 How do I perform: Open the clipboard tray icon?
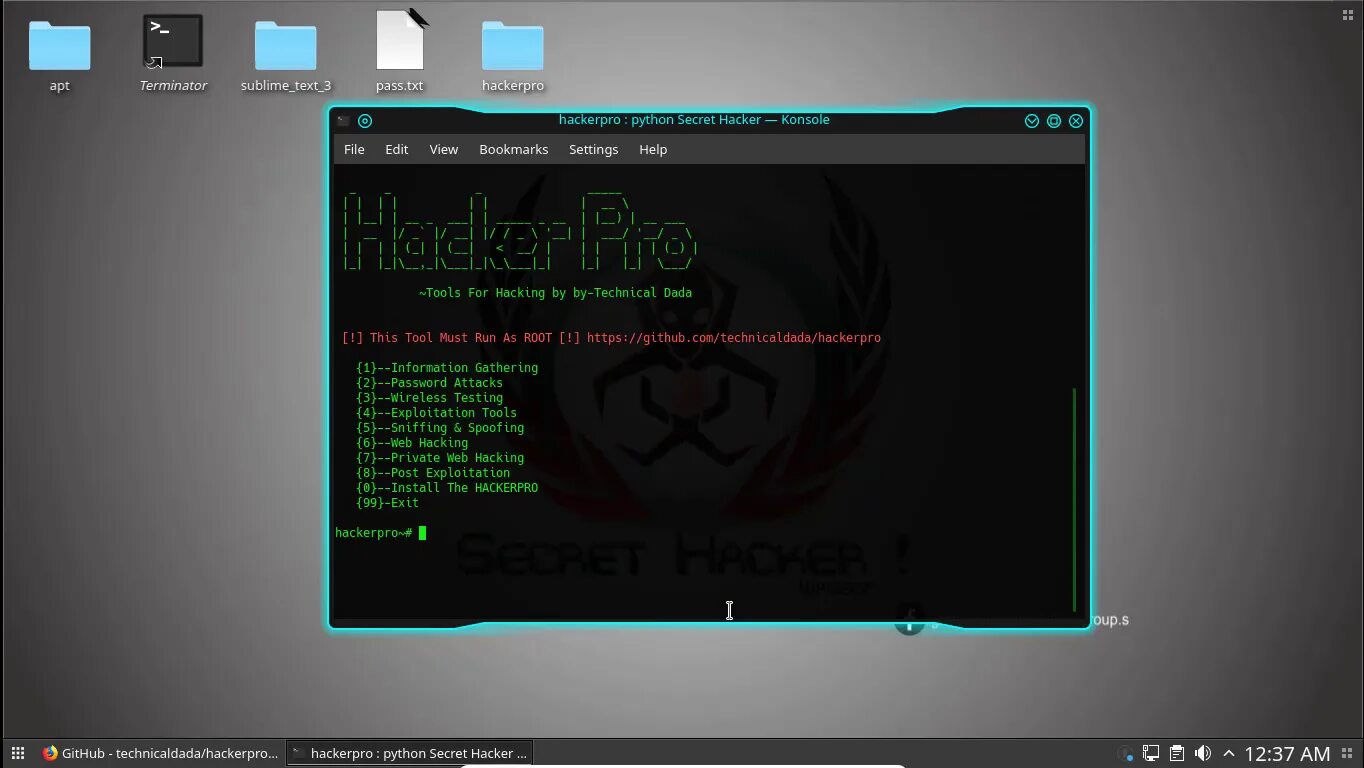pyautogui.click(x=1177, y=753)
